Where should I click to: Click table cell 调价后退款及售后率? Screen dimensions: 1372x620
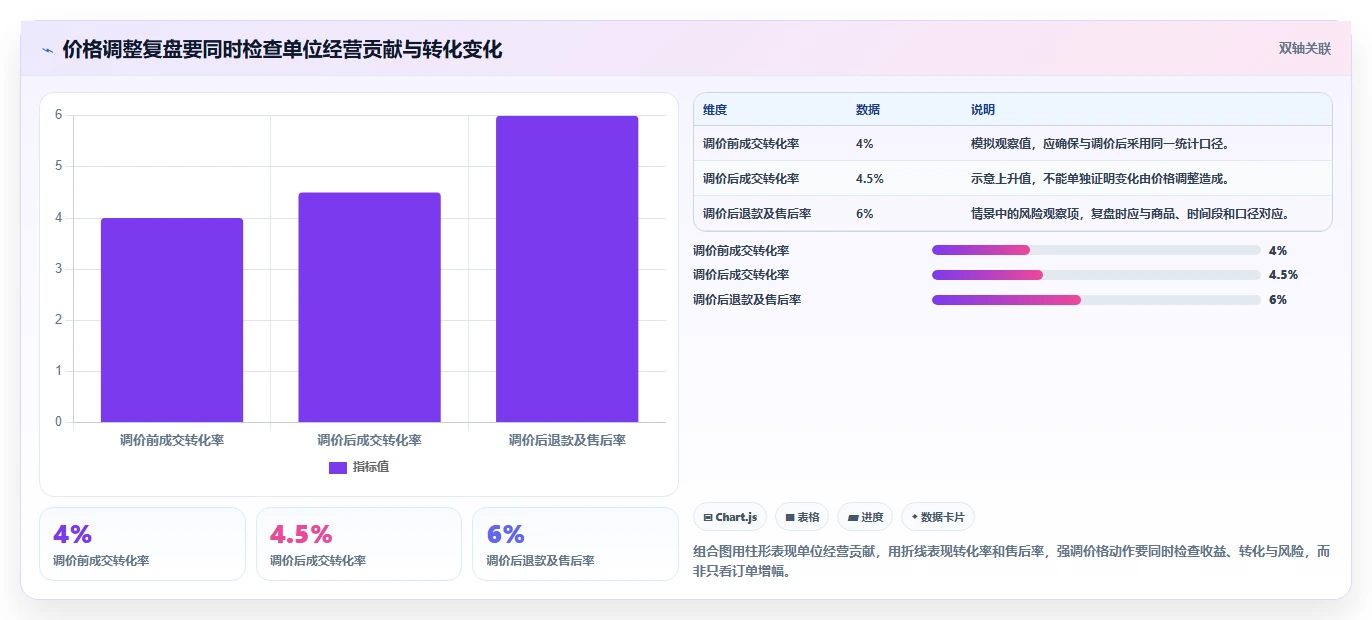[x=757, y=214]
